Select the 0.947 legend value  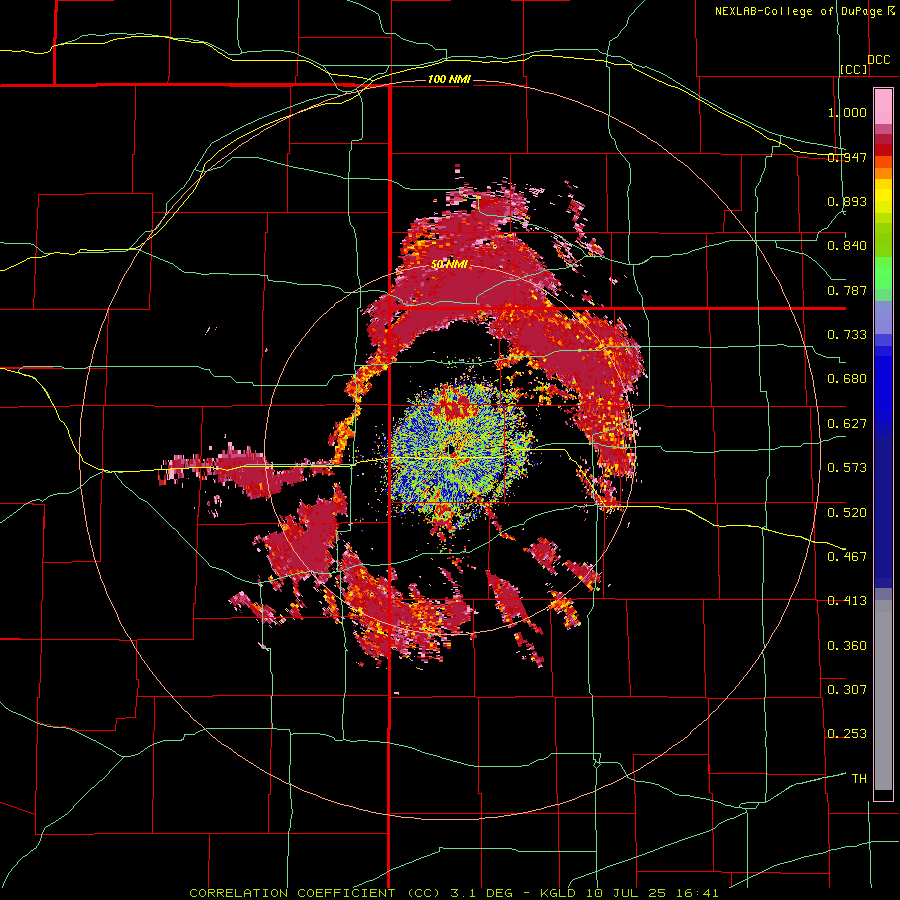point(847,157)
